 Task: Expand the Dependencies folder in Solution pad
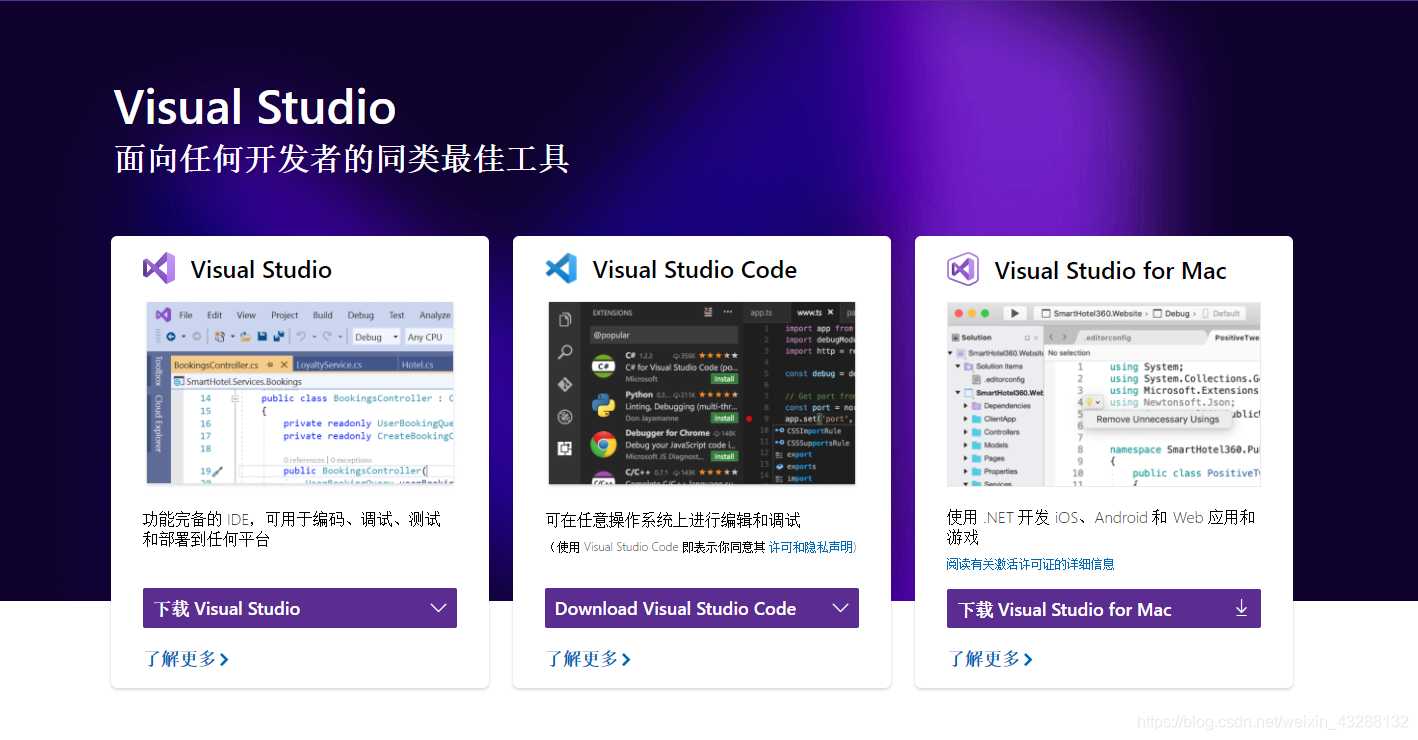point(965,406)
